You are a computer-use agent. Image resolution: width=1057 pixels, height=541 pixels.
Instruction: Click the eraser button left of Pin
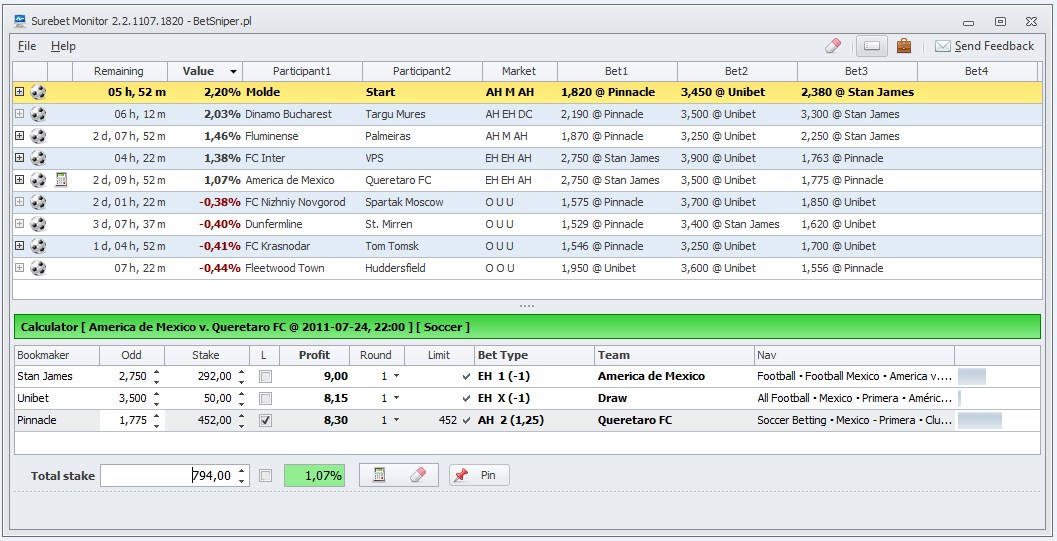click(418, 476)
